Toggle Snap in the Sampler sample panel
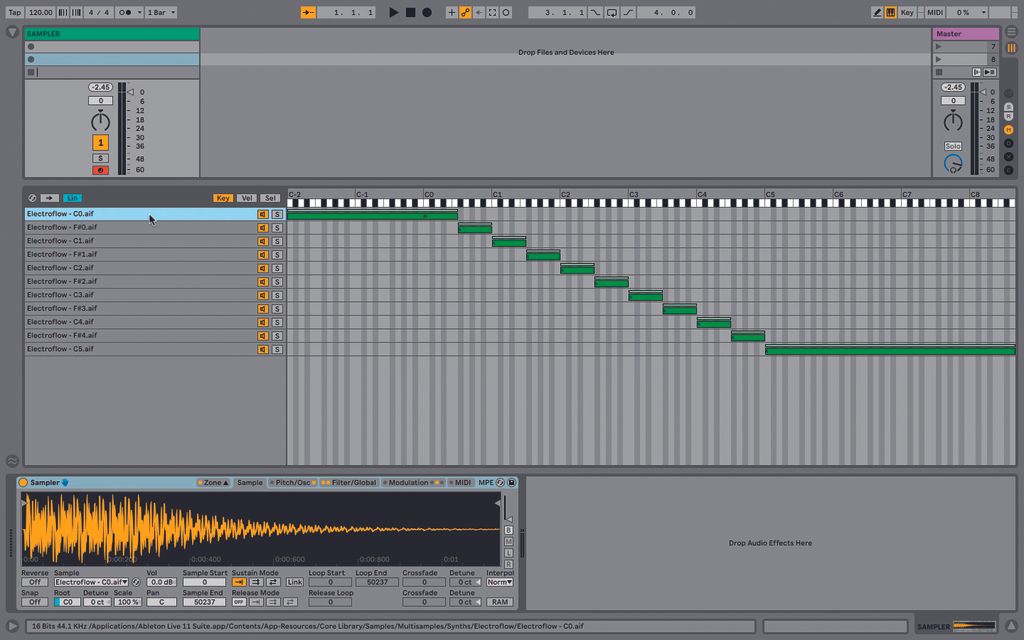Viewport: 1024px width, 640px height. [x=35, y=601]
